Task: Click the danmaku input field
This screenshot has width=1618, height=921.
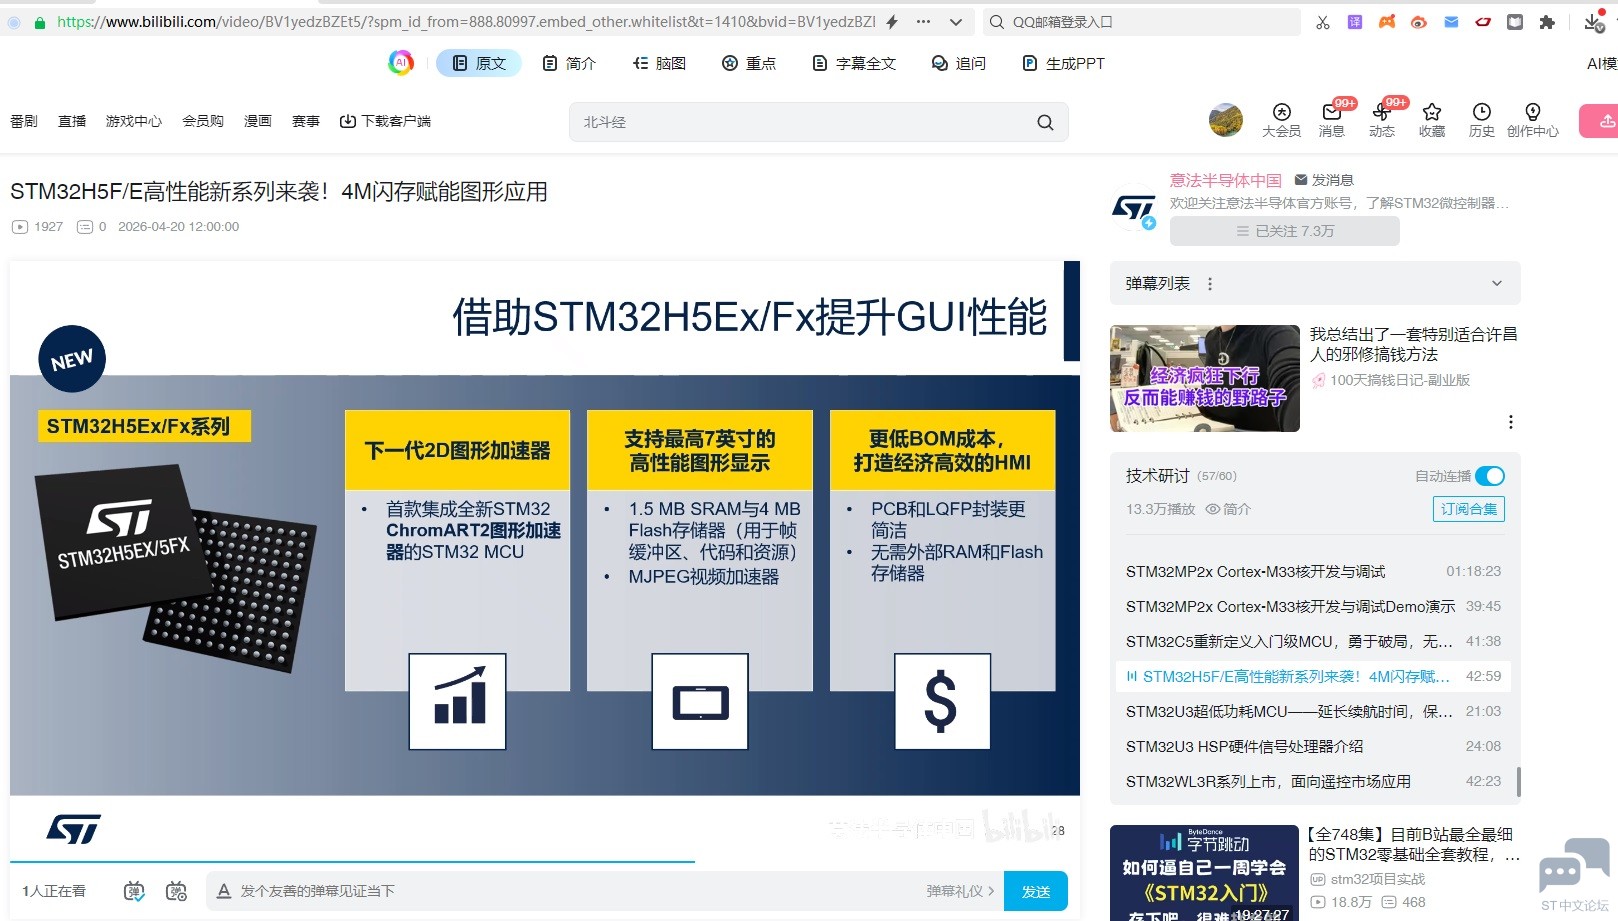Action: 575,891
